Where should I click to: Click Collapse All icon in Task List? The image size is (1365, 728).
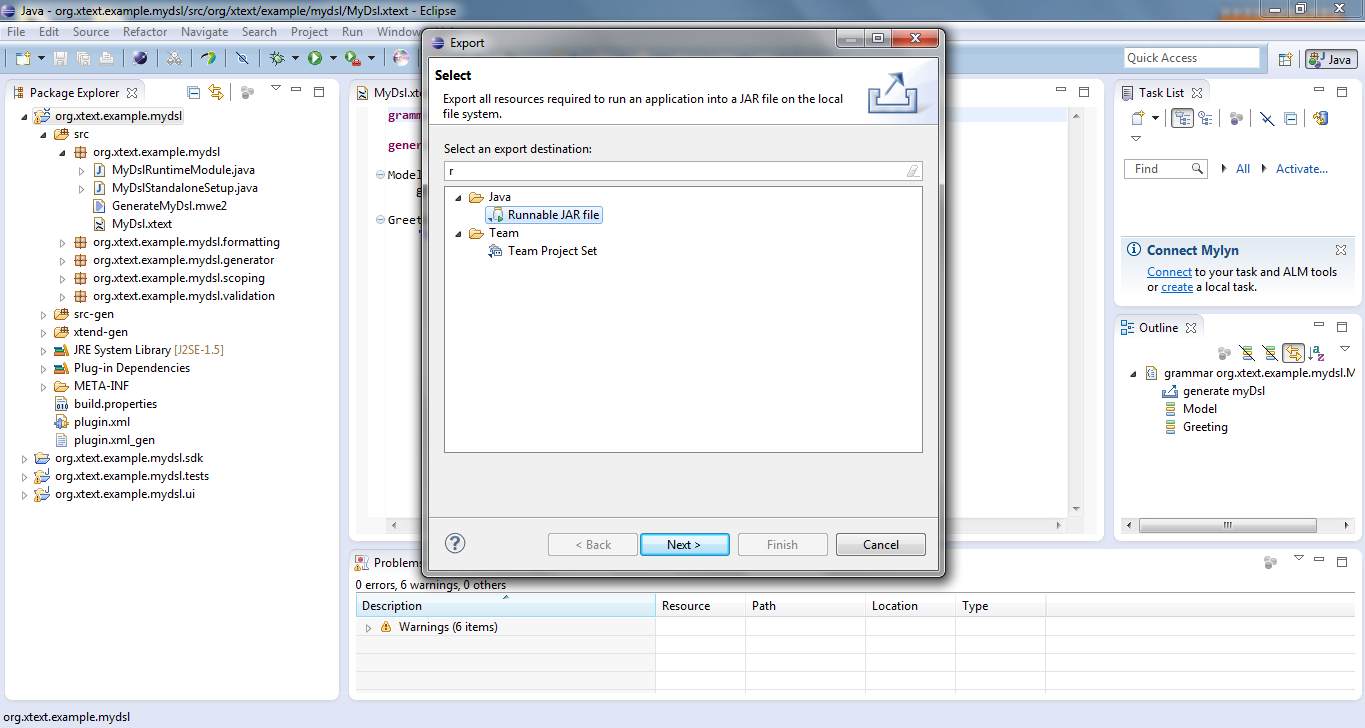[1290, 118]
